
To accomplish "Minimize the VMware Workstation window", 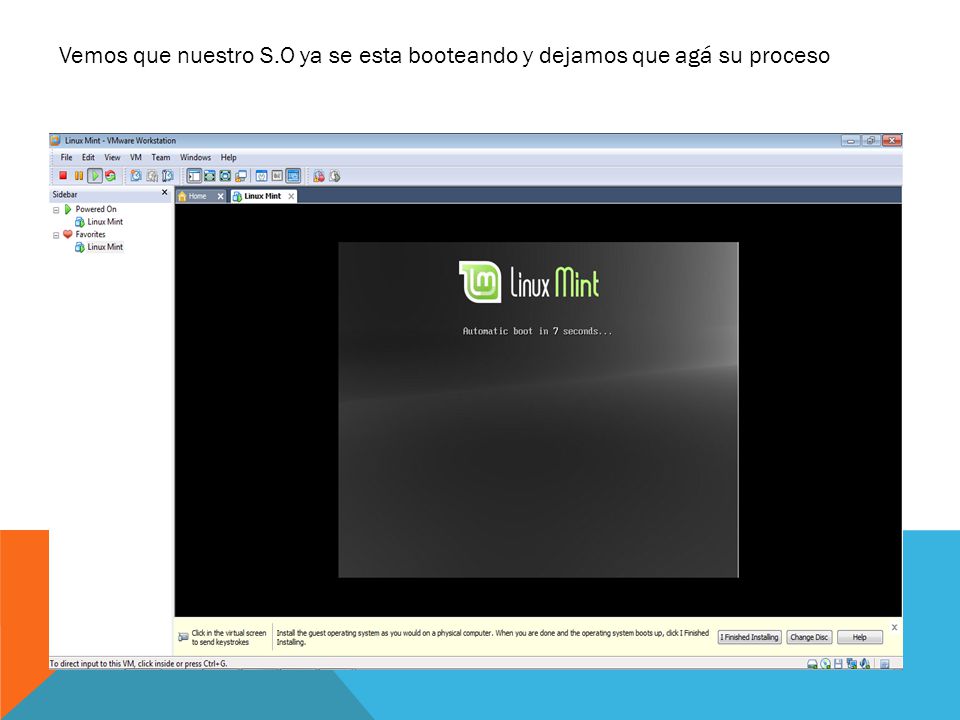I will pyautogui.click(x=850, y=141).
